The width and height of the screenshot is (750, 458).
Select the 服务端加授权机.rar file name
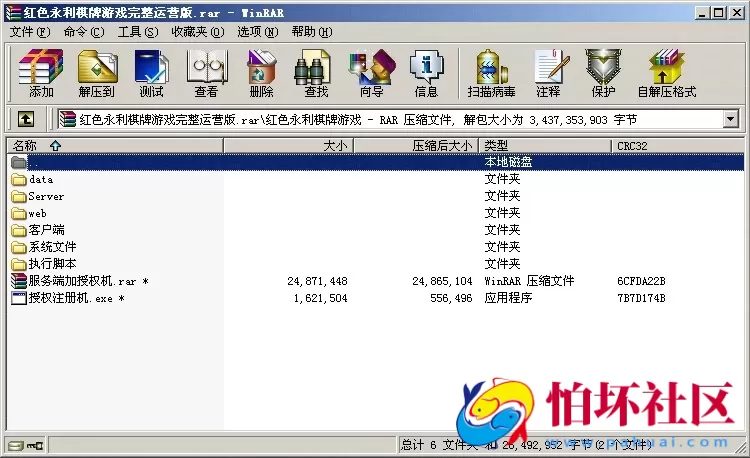click(x=88, y=281)
